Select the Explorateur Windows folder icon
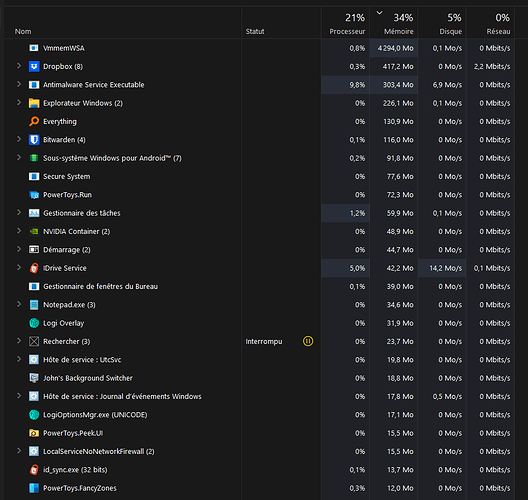 click(34, 103)
